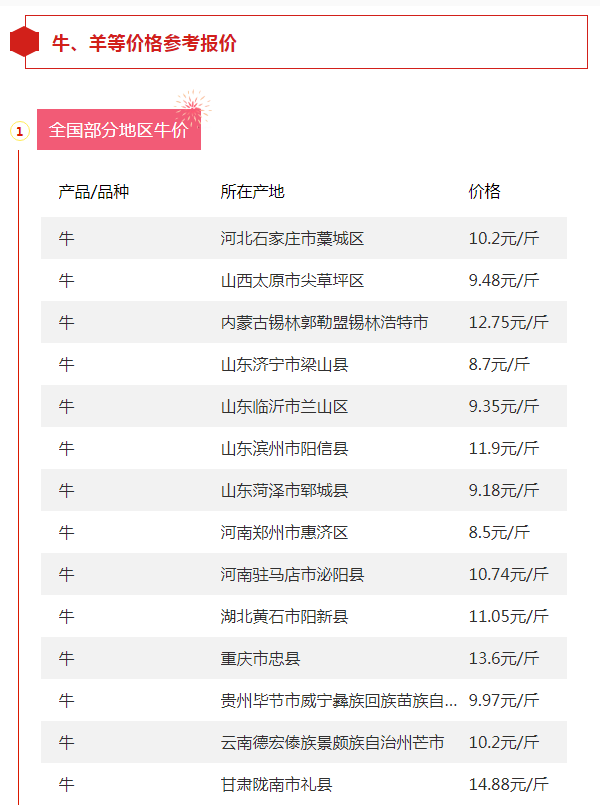Click the 价格 column header
Viewport: 600px width, 805px height.
point(484,192)
